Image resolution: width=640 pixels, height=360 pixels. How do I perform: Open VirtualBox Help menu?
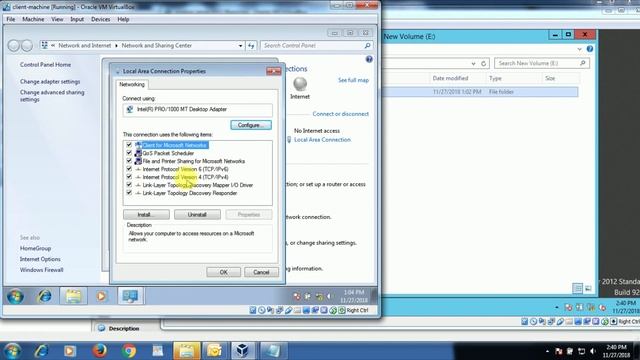[123, 19]
